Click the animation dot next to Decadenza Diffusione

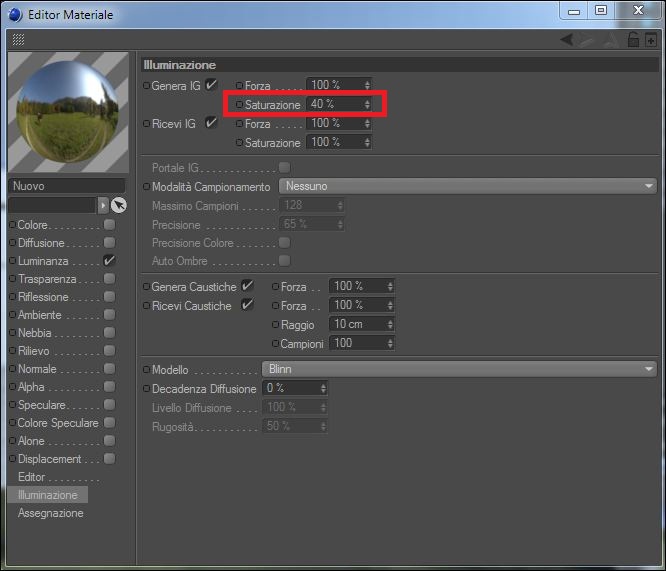(147, 388)
